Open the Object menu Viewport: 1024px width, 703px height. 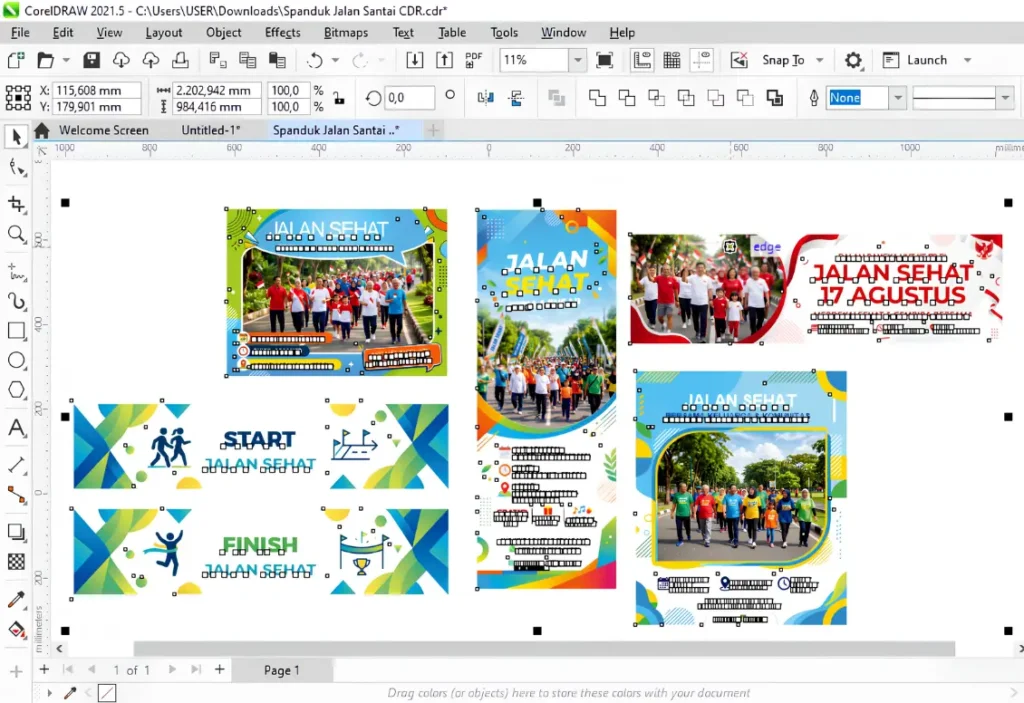[223, 32]
